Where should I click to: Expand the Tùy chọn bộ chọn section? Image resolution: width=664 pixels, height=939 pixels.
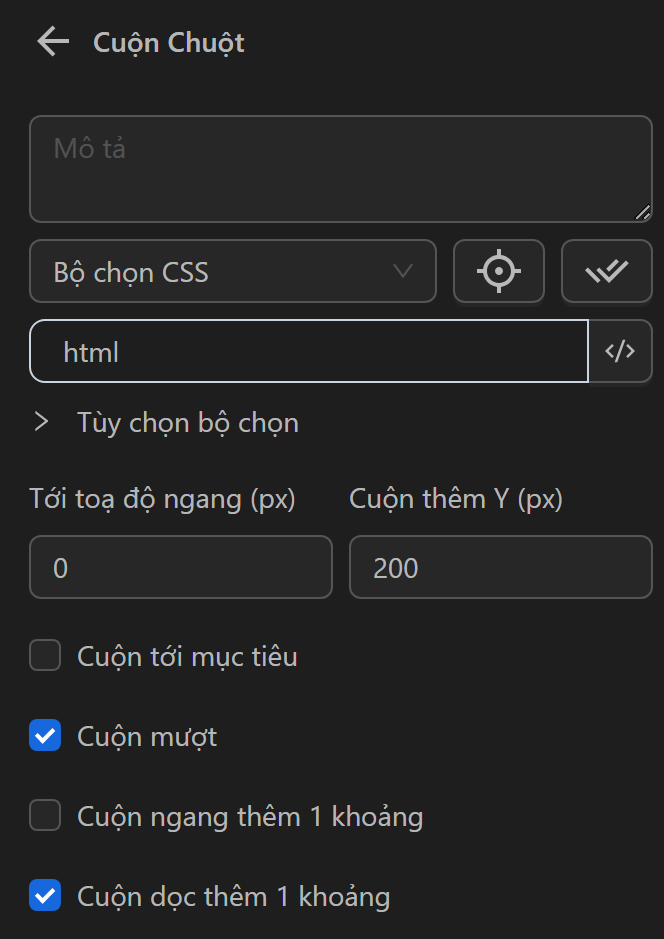click(x=187, y=422)
